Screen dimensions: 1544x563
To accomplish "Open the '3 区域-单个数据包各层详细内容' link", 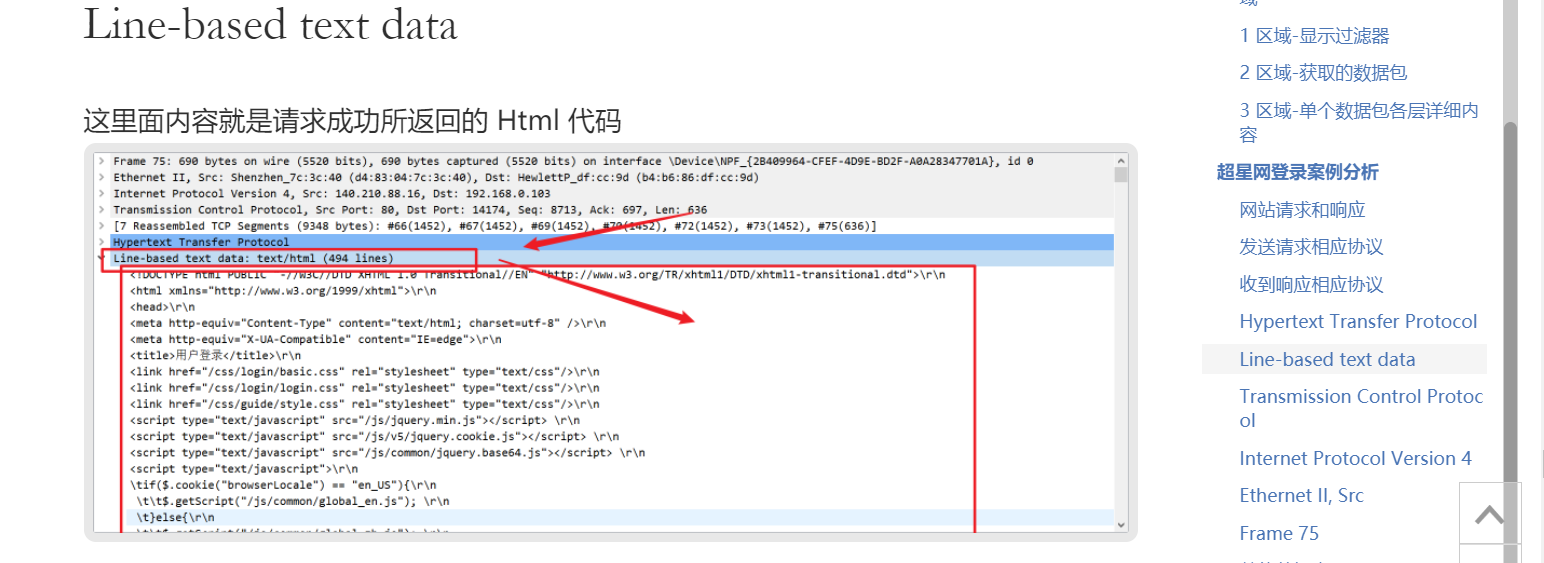I will pyautogui.click(x=1359, y=123).
